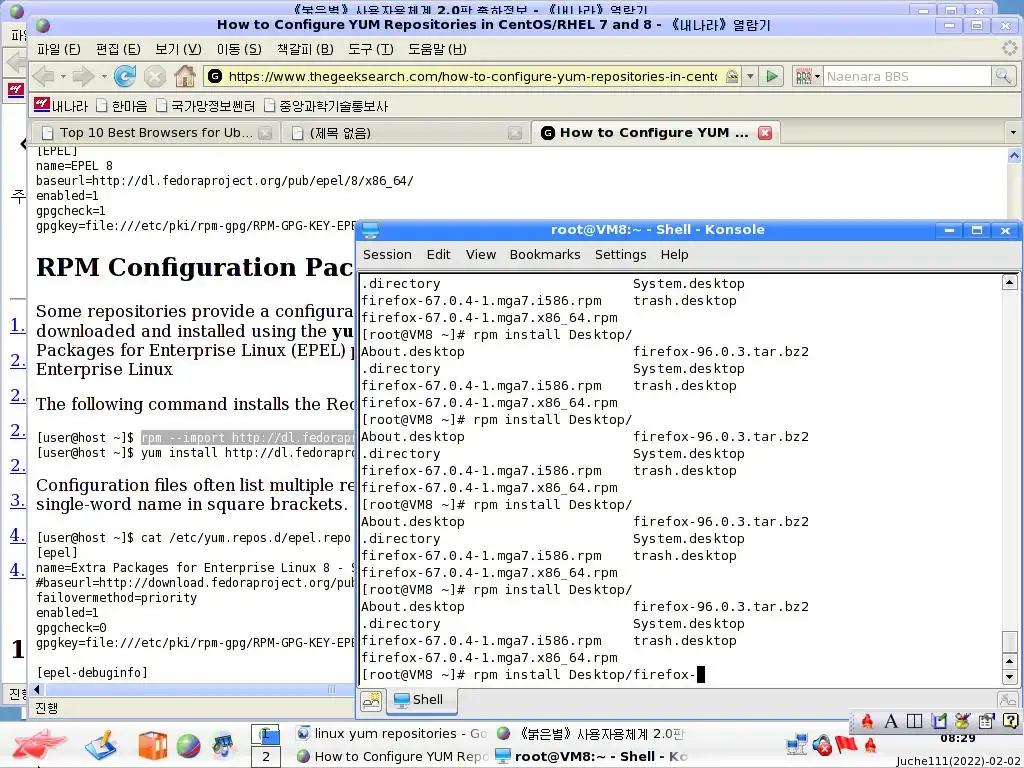Switch to virtual desktop 2 in pager
The image size is (1024, 768).
[x=266, y=757]
